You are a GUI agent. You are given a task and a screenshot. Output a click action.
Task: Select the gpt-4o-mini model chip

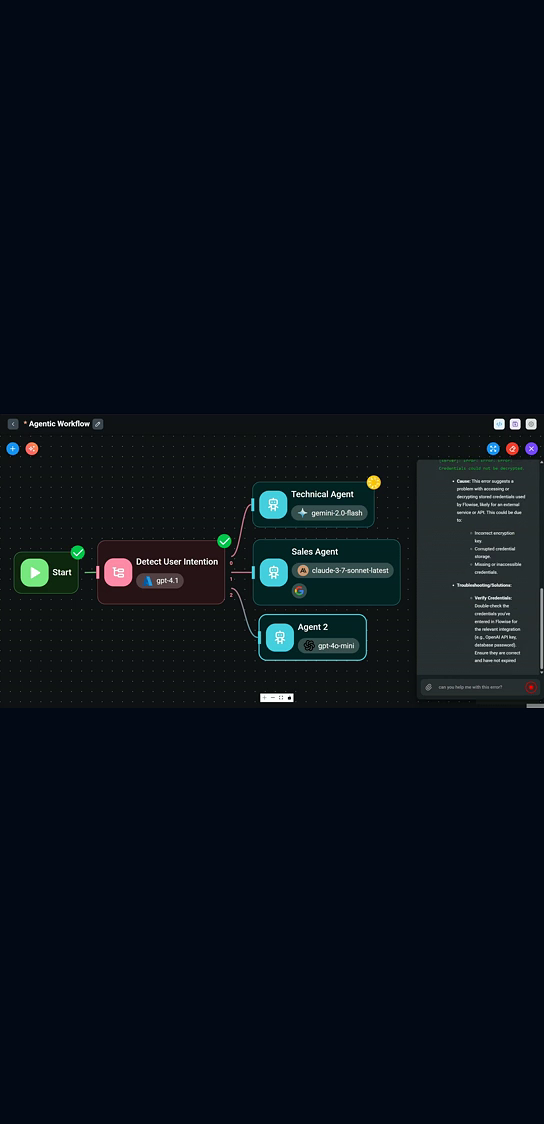pos(329,645)
